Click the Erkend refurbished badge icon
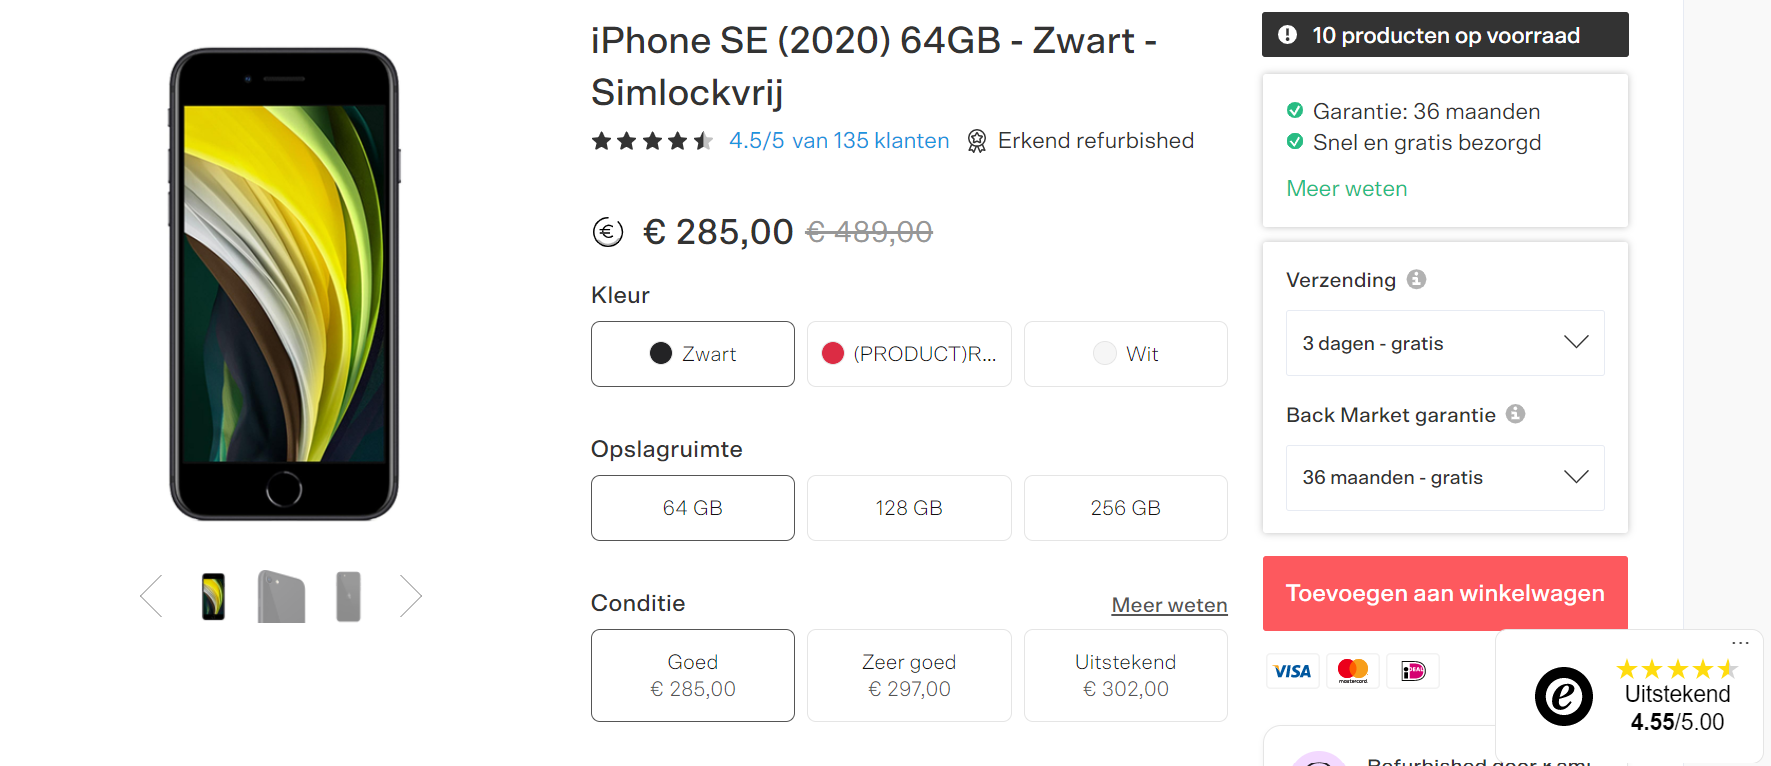Viewport: 1771px width, 766px height. coord(977,141)
